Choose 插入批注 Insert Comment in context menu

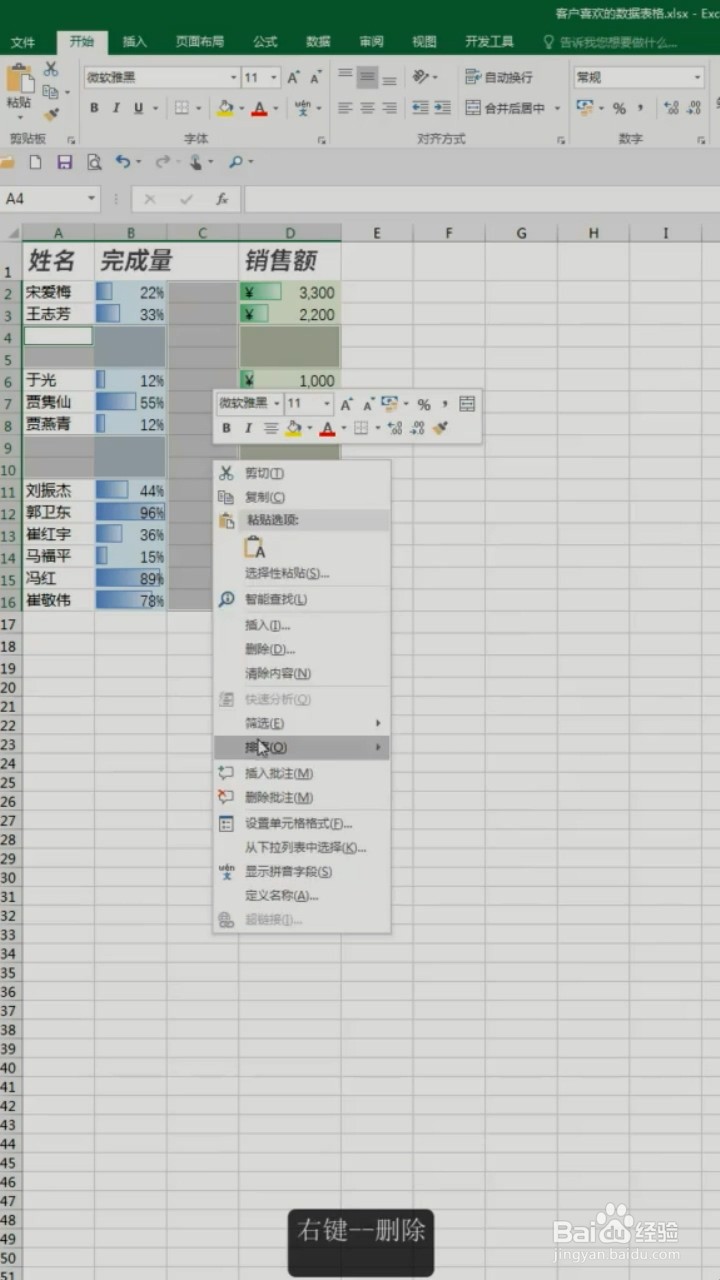point(301,773)
